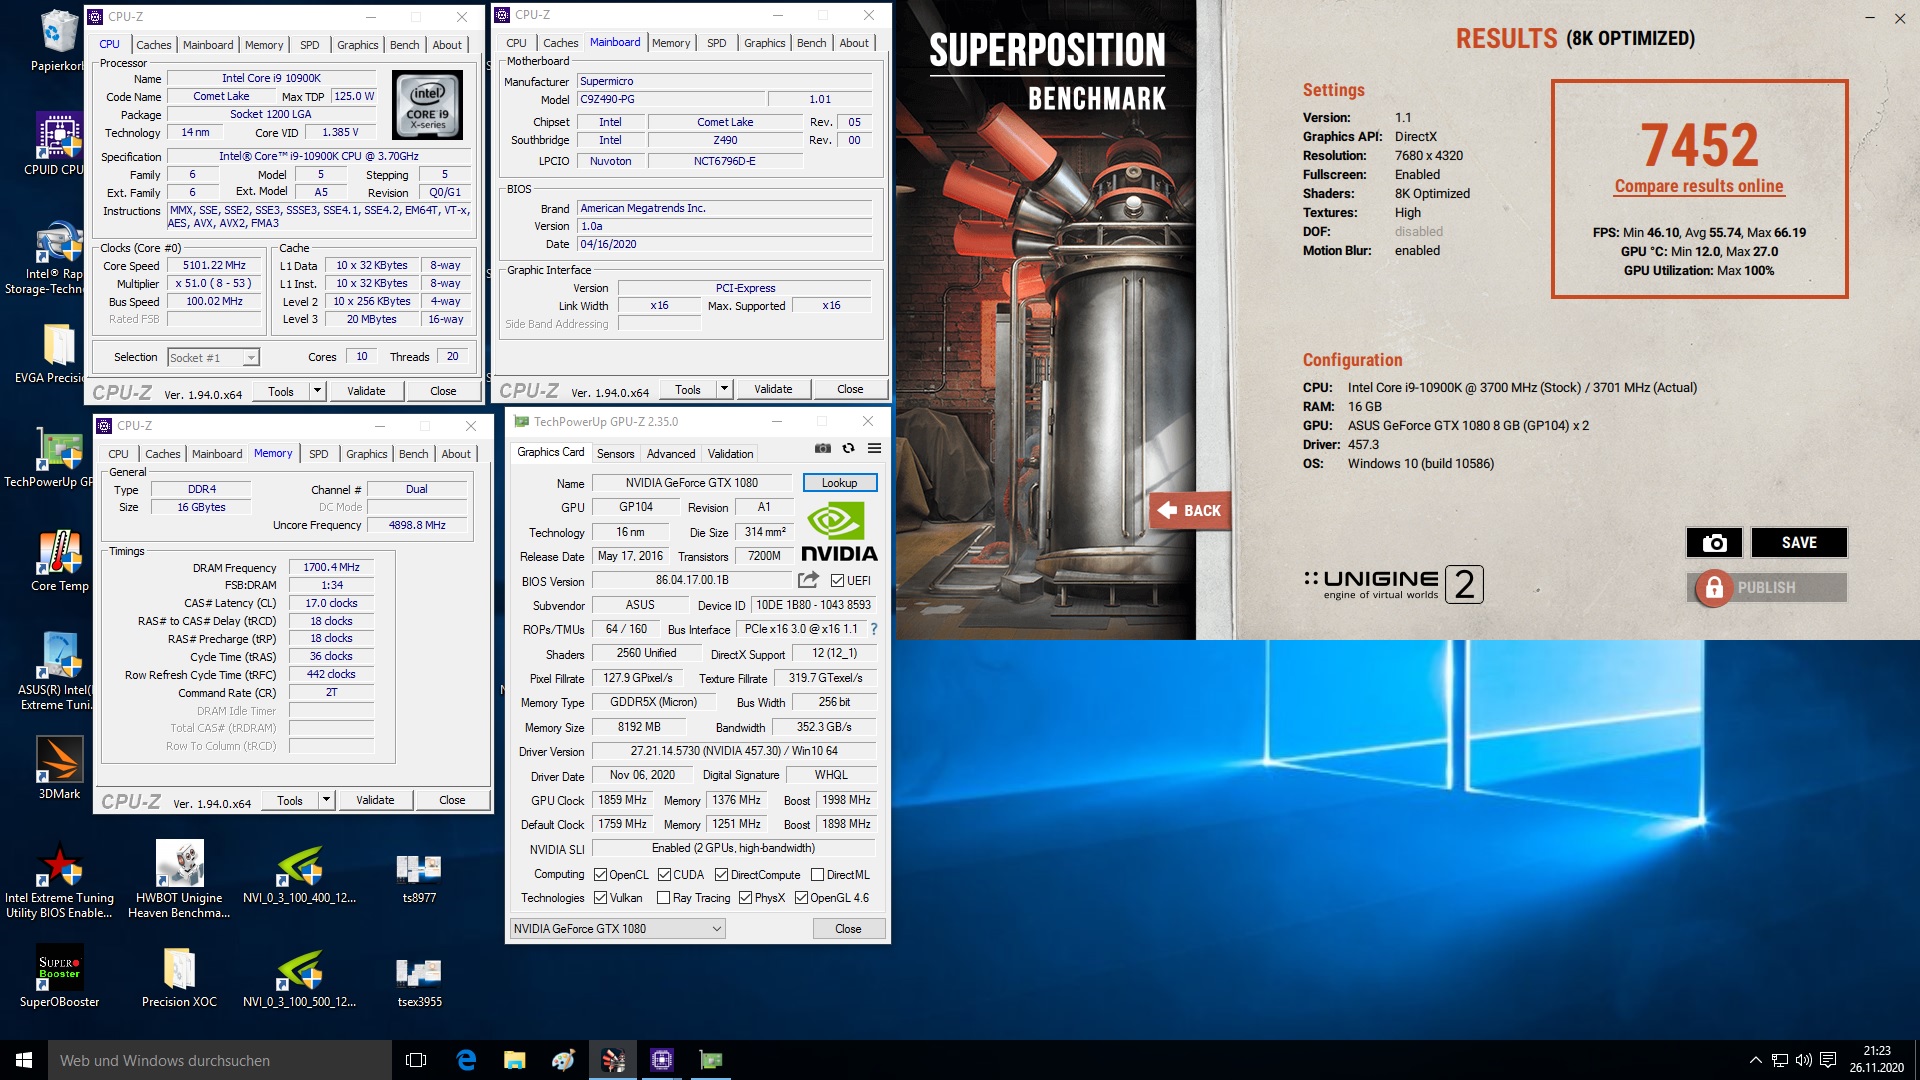Click the Bus Interface question mark icon

pos(874,629)
